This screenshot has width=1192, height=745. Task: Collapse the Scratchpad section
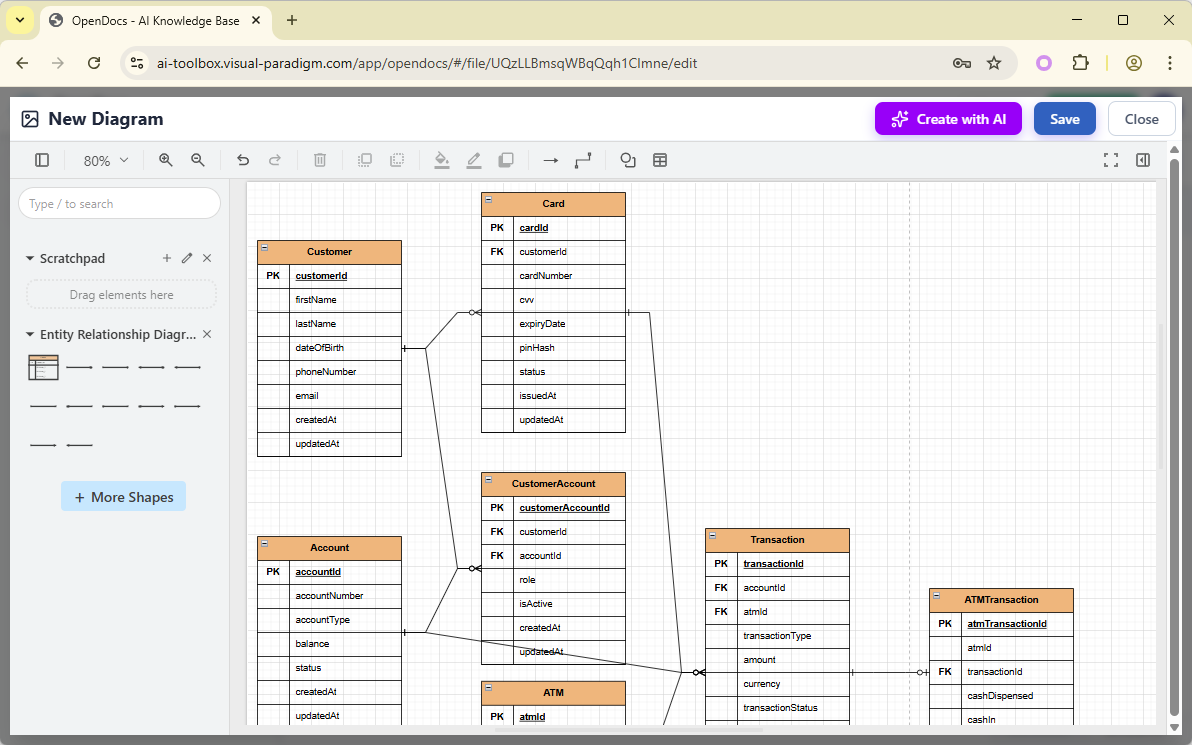(29, 258)
